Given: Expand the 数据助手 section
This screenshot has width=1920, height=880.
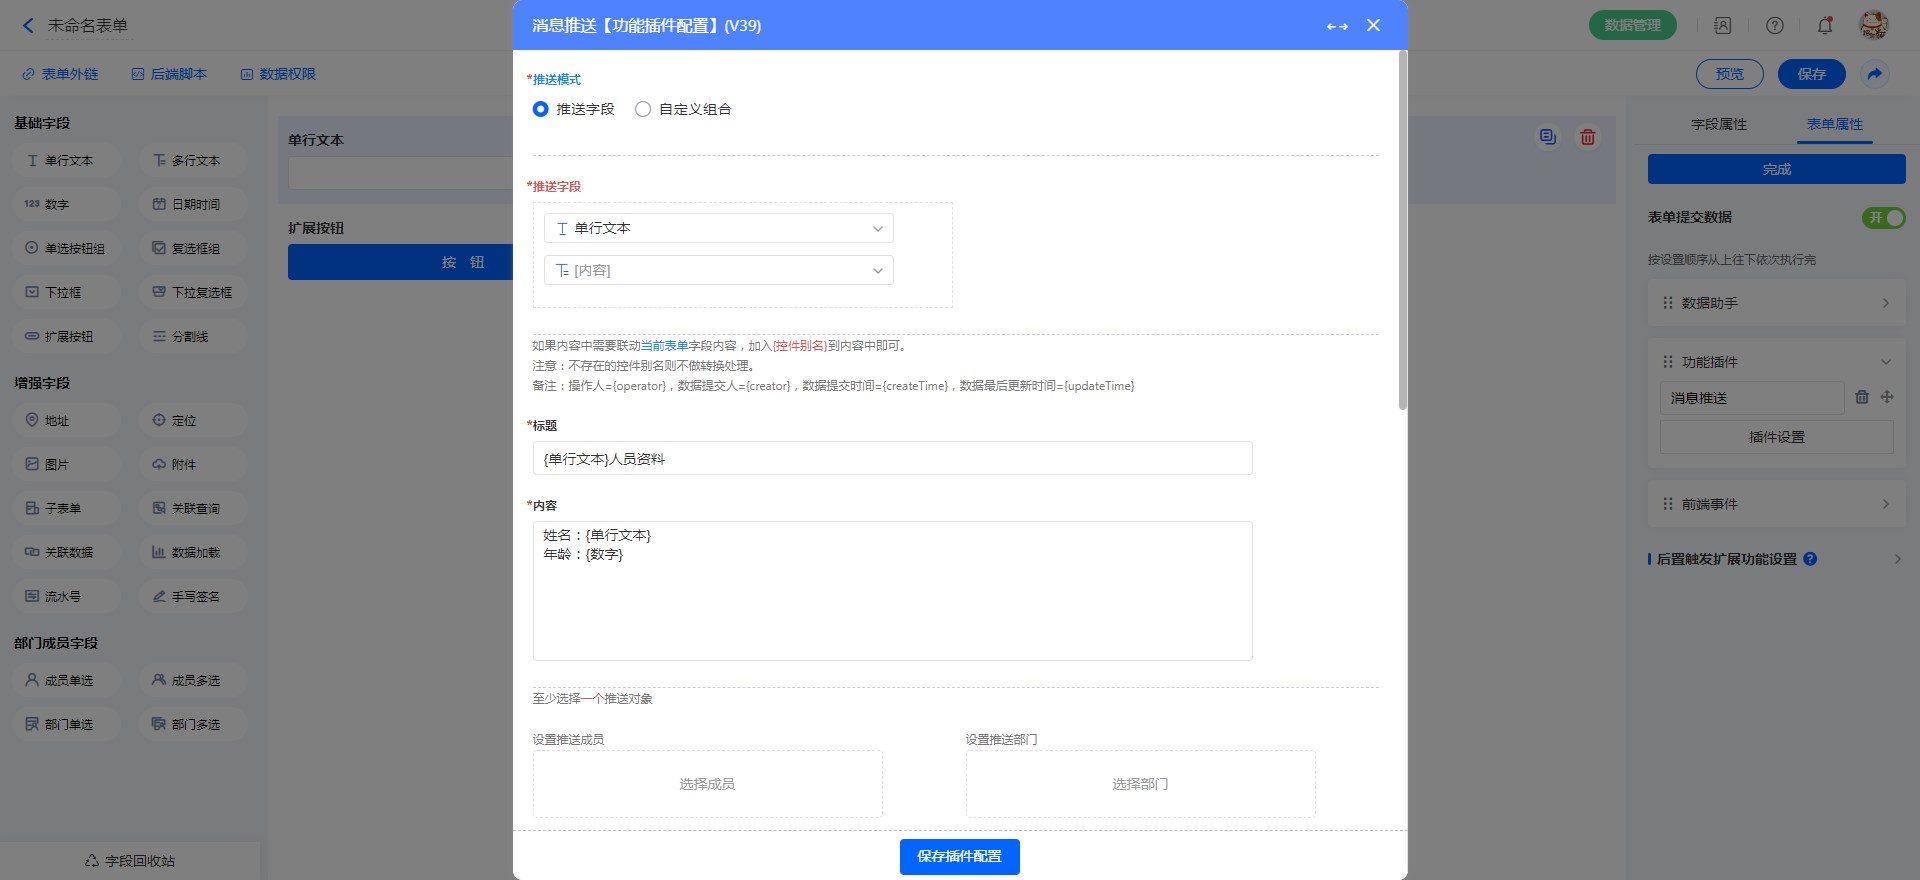Looking at the screenshot, I should (x=1776, y=303).
